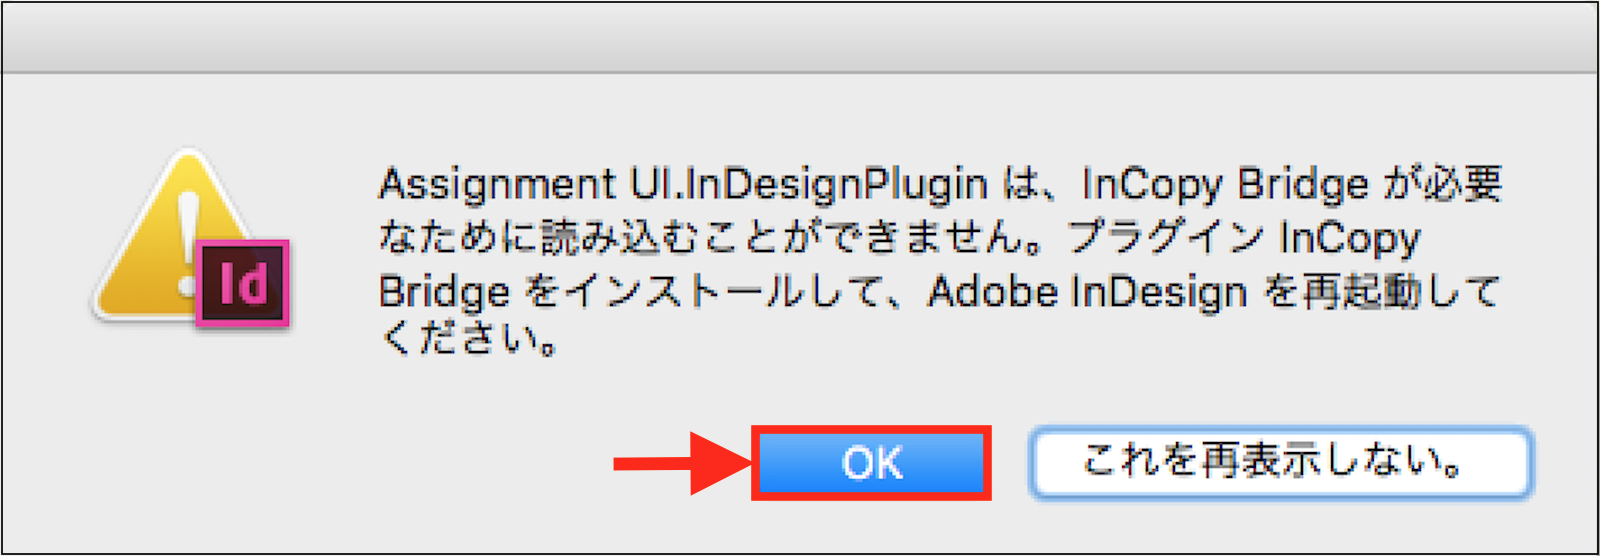1600x556 pixels.
Task: Click the をインストールして text
Action: pyautogui.click(x=715, y=292)
